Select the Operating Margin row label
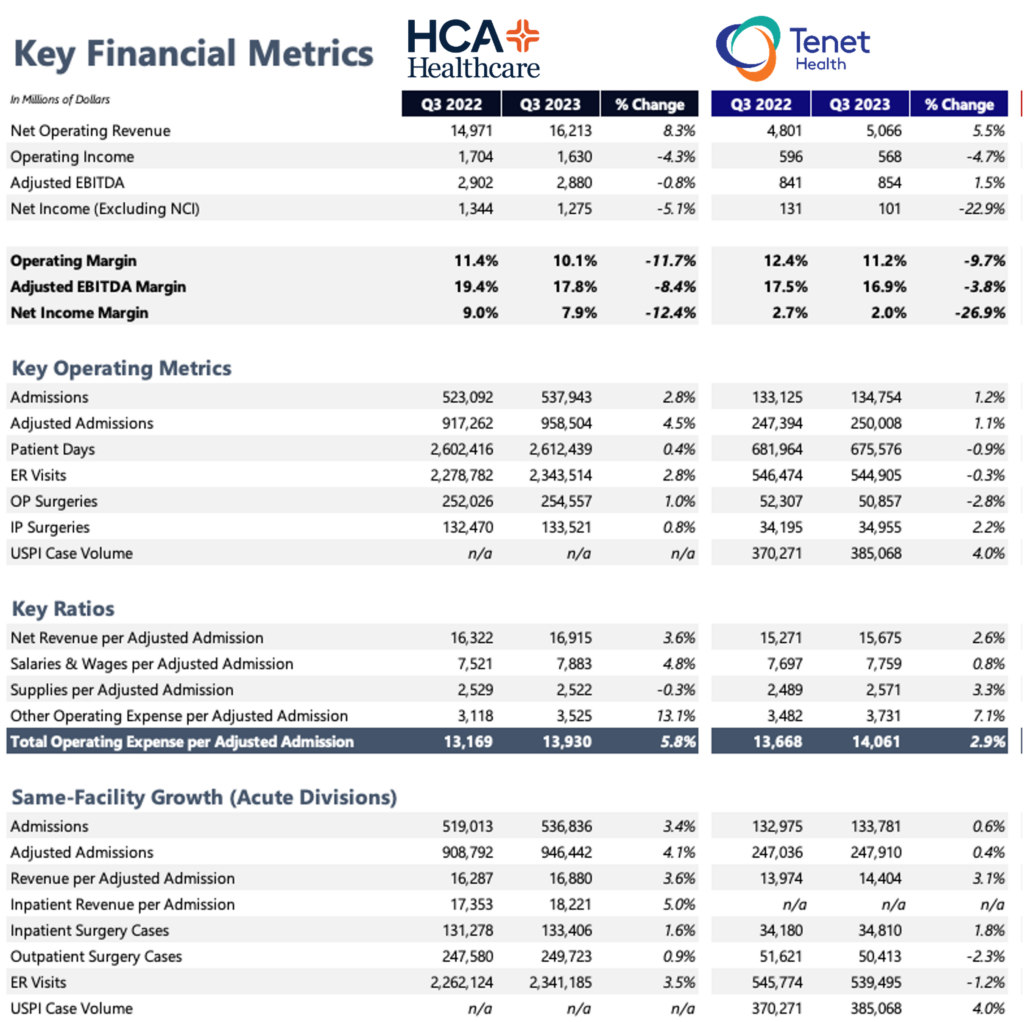This screenshot has height=1022, width=1024. (73, 261)
